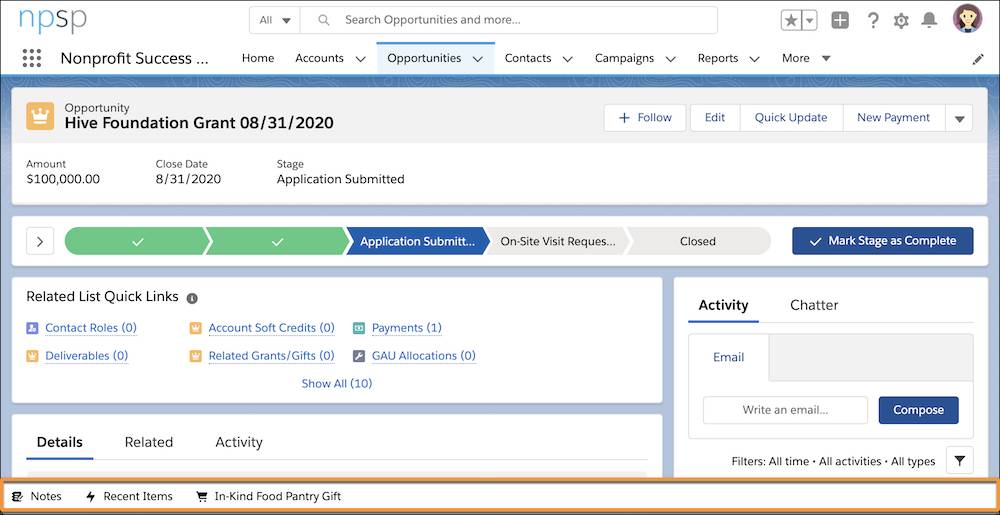Open Recent Items in the utility bar
Image resolution: width=1000 pixels, height=515 pixels.
tap(129, 496)
